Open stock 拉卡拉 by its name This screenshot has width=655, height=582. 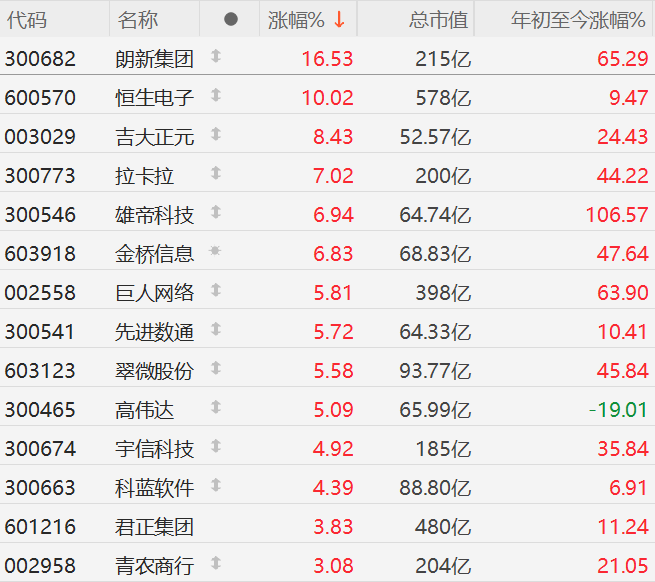point(145,176)
